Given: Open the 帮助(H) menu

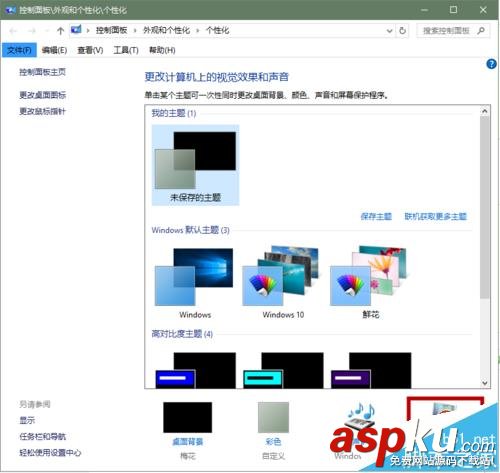Looking at the screenshot, I should [x=162, y=50].
